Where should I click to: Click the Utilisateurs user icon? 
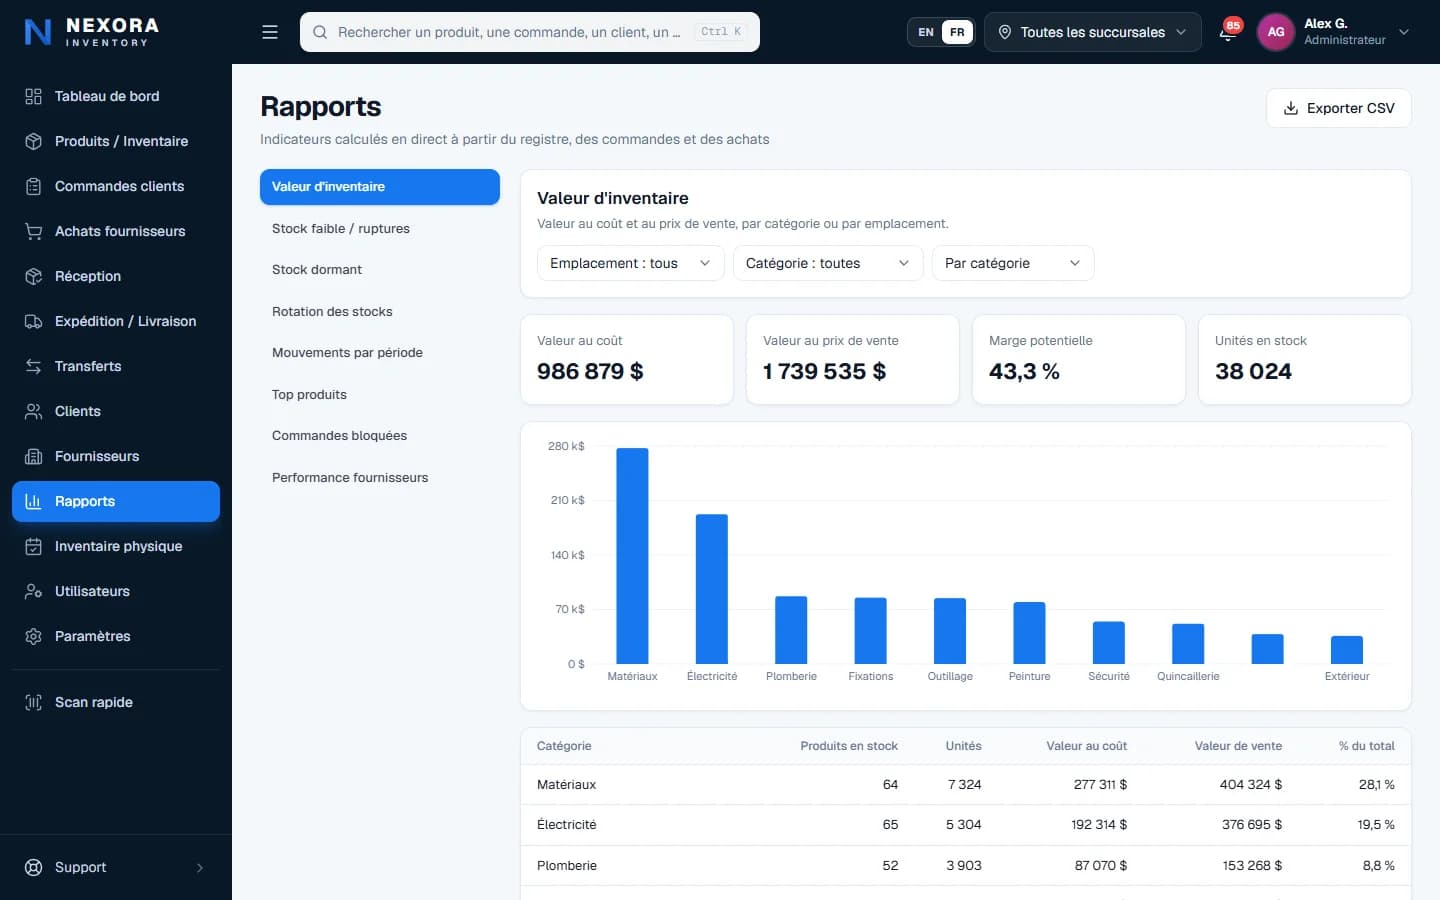coord(33,591)
